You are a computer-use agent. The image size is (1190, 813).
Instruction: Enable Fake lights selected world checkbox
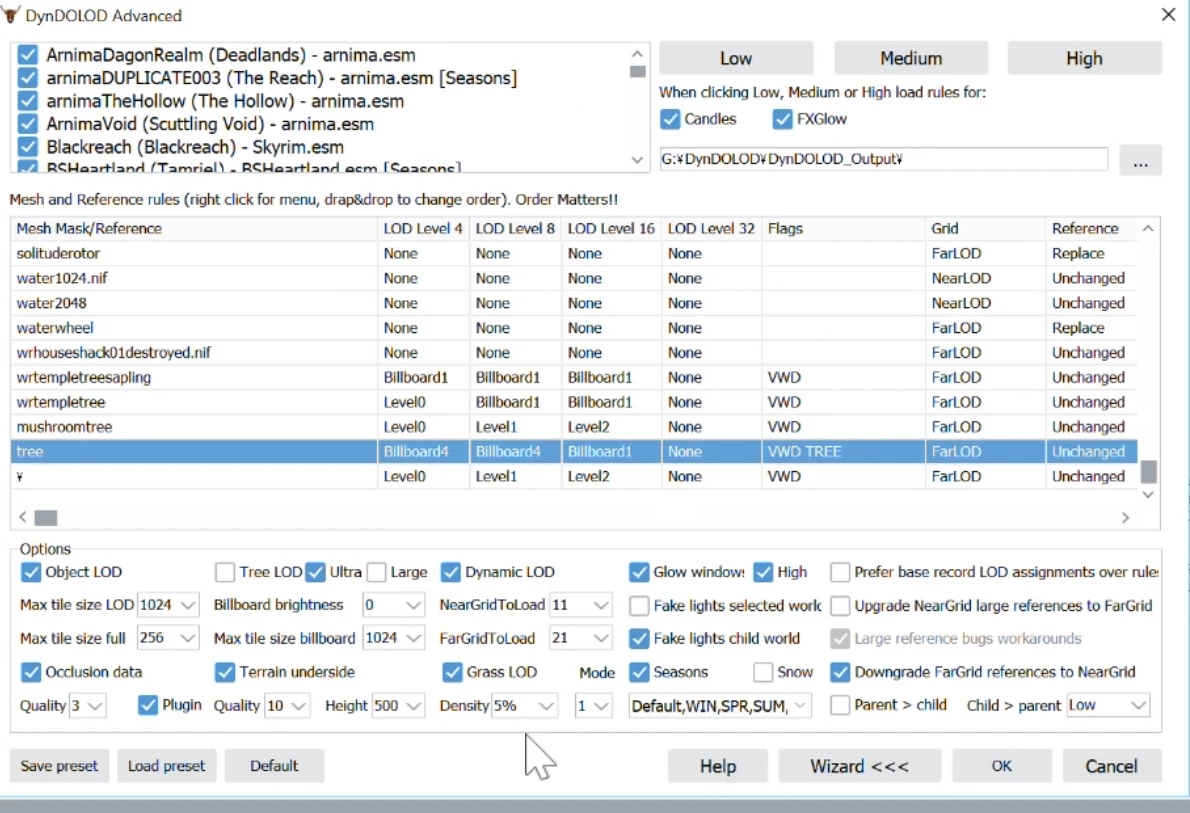click(639, 606)
